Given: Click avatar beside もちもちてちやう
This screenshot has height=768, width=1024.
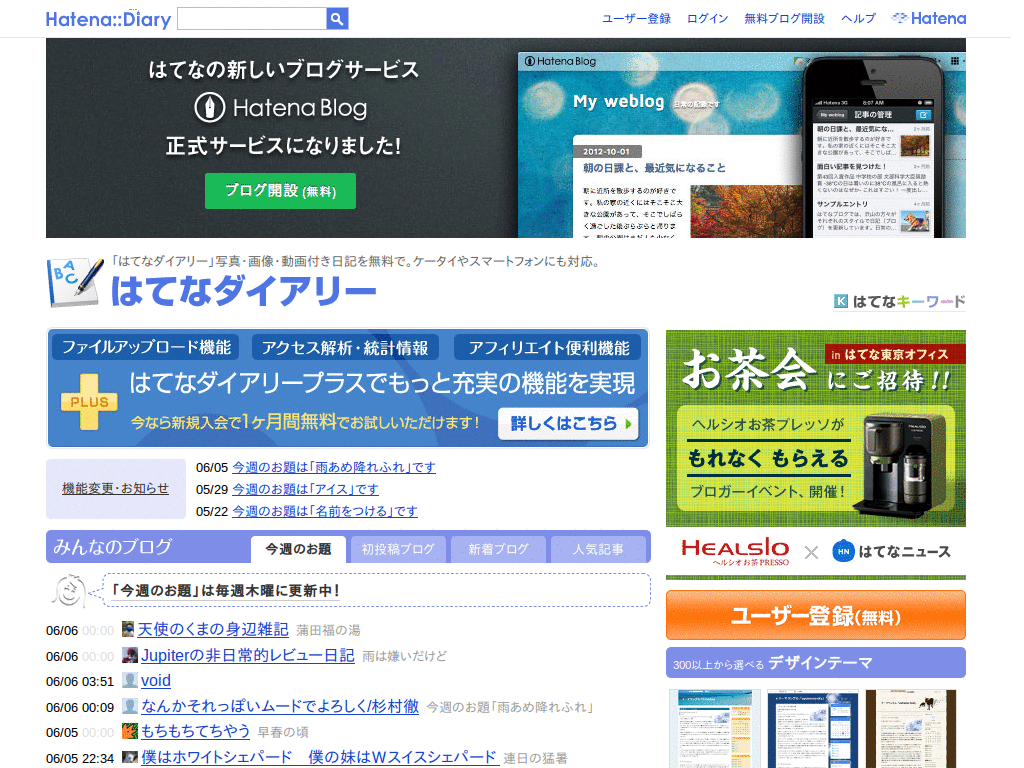Looking at the screenshot, I should click(x=129, y=731).
